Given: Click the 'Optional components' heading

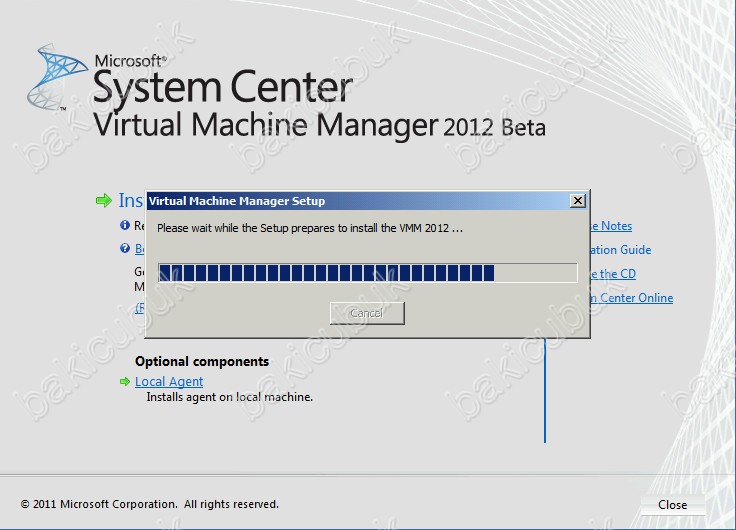Looking at the screenshot, I should 202,361.
